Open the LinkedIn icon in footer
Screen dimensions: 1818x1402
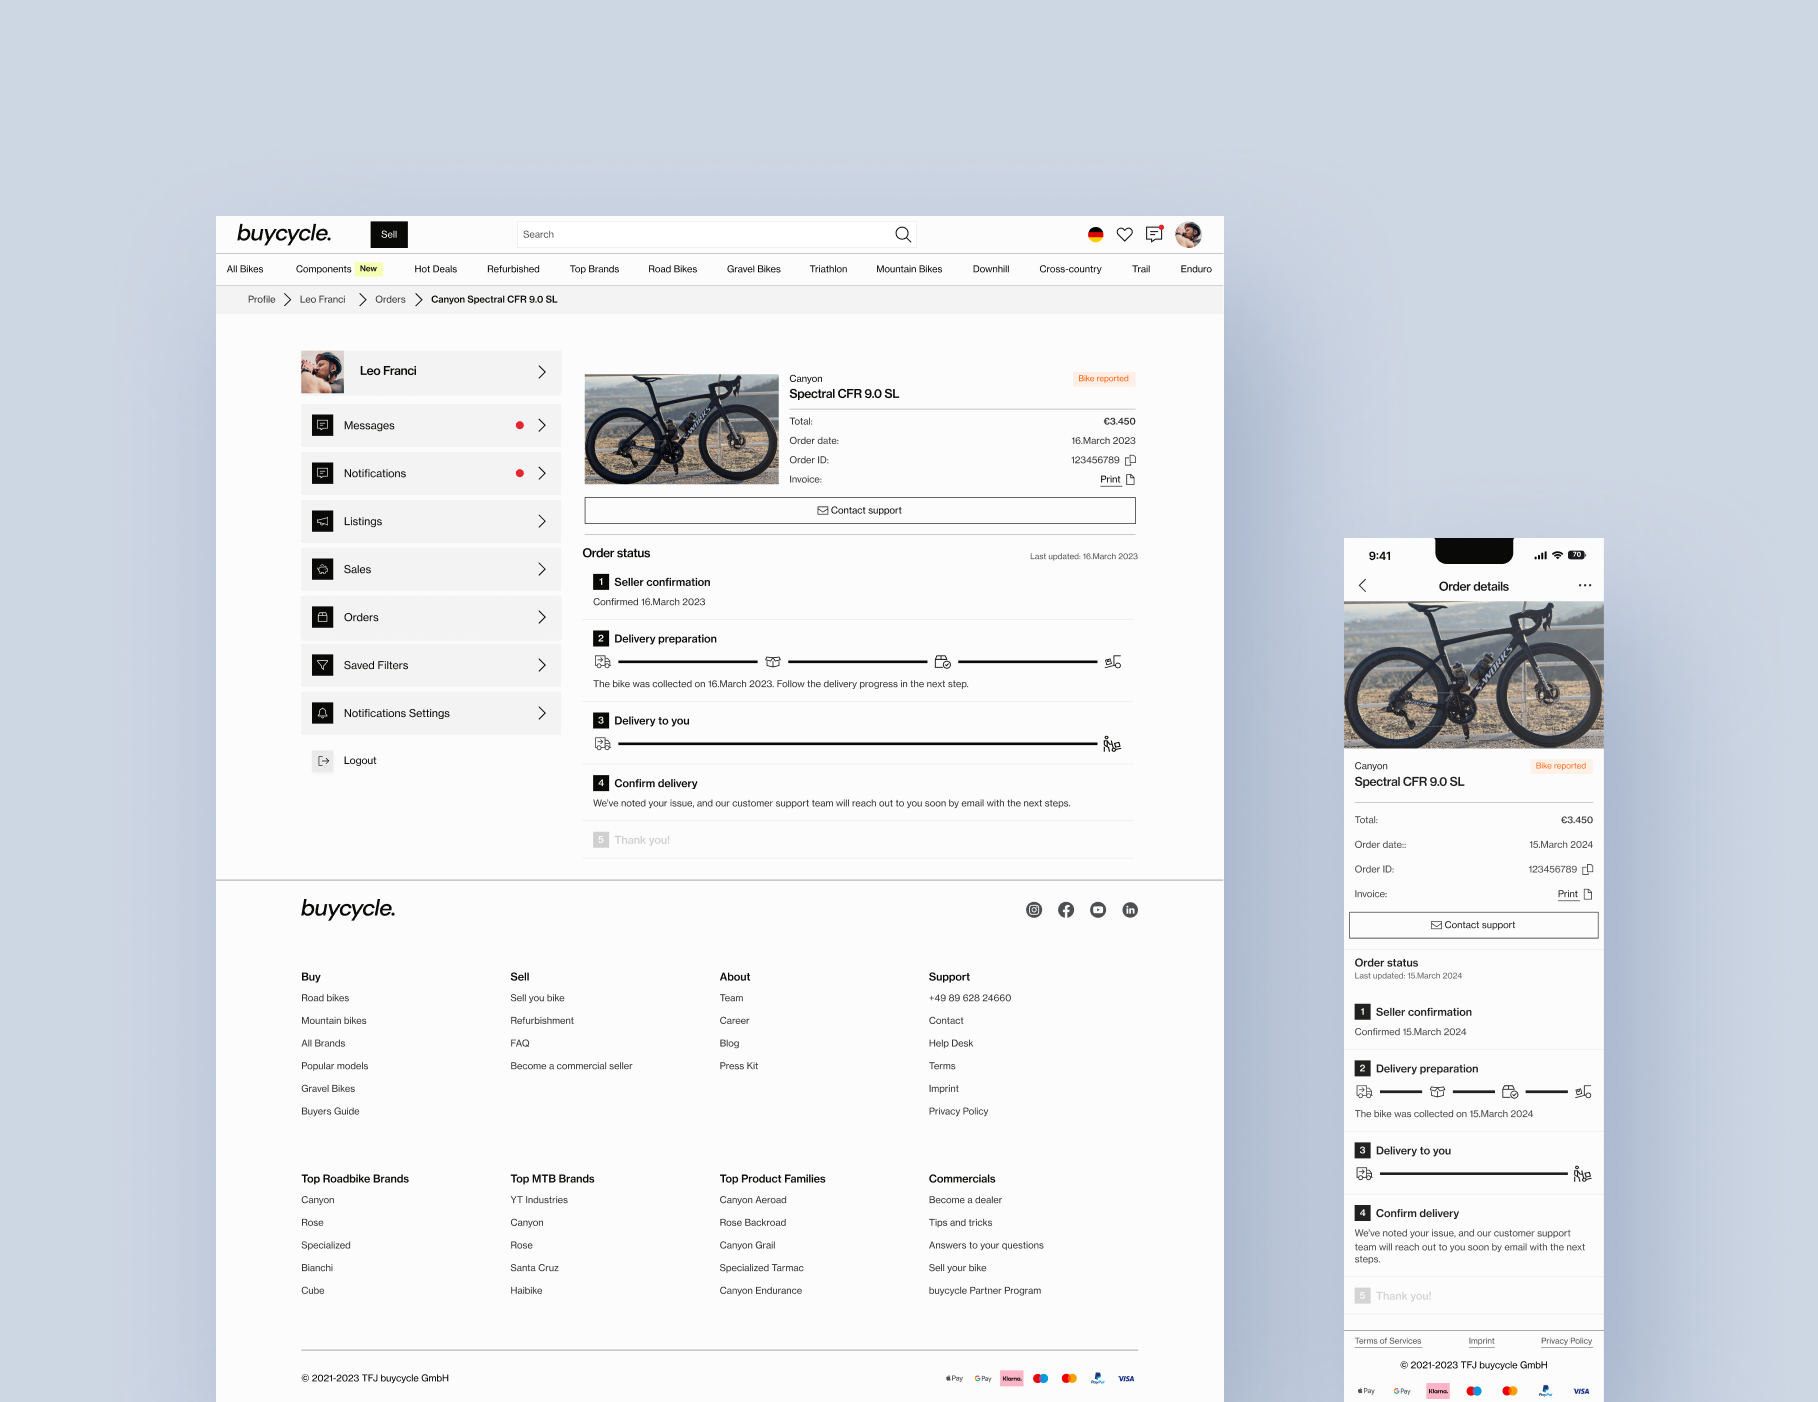[1130, 910]
